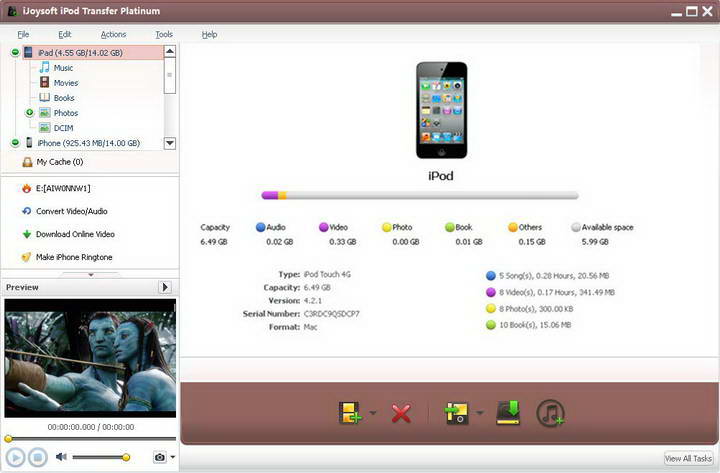Click the 5 Song(s) summary line
This screenshot has width=720, height=473.
click(x=547, y=276)
